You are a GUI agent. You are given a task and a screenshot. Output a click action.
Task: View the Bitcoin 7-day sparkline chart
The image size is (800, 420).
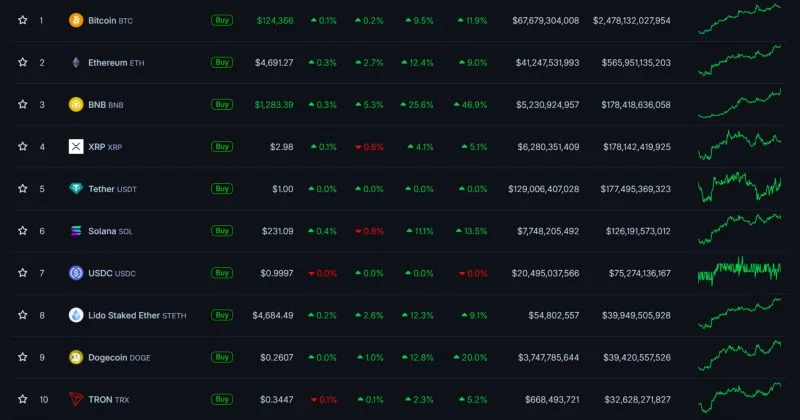point(739,19)
